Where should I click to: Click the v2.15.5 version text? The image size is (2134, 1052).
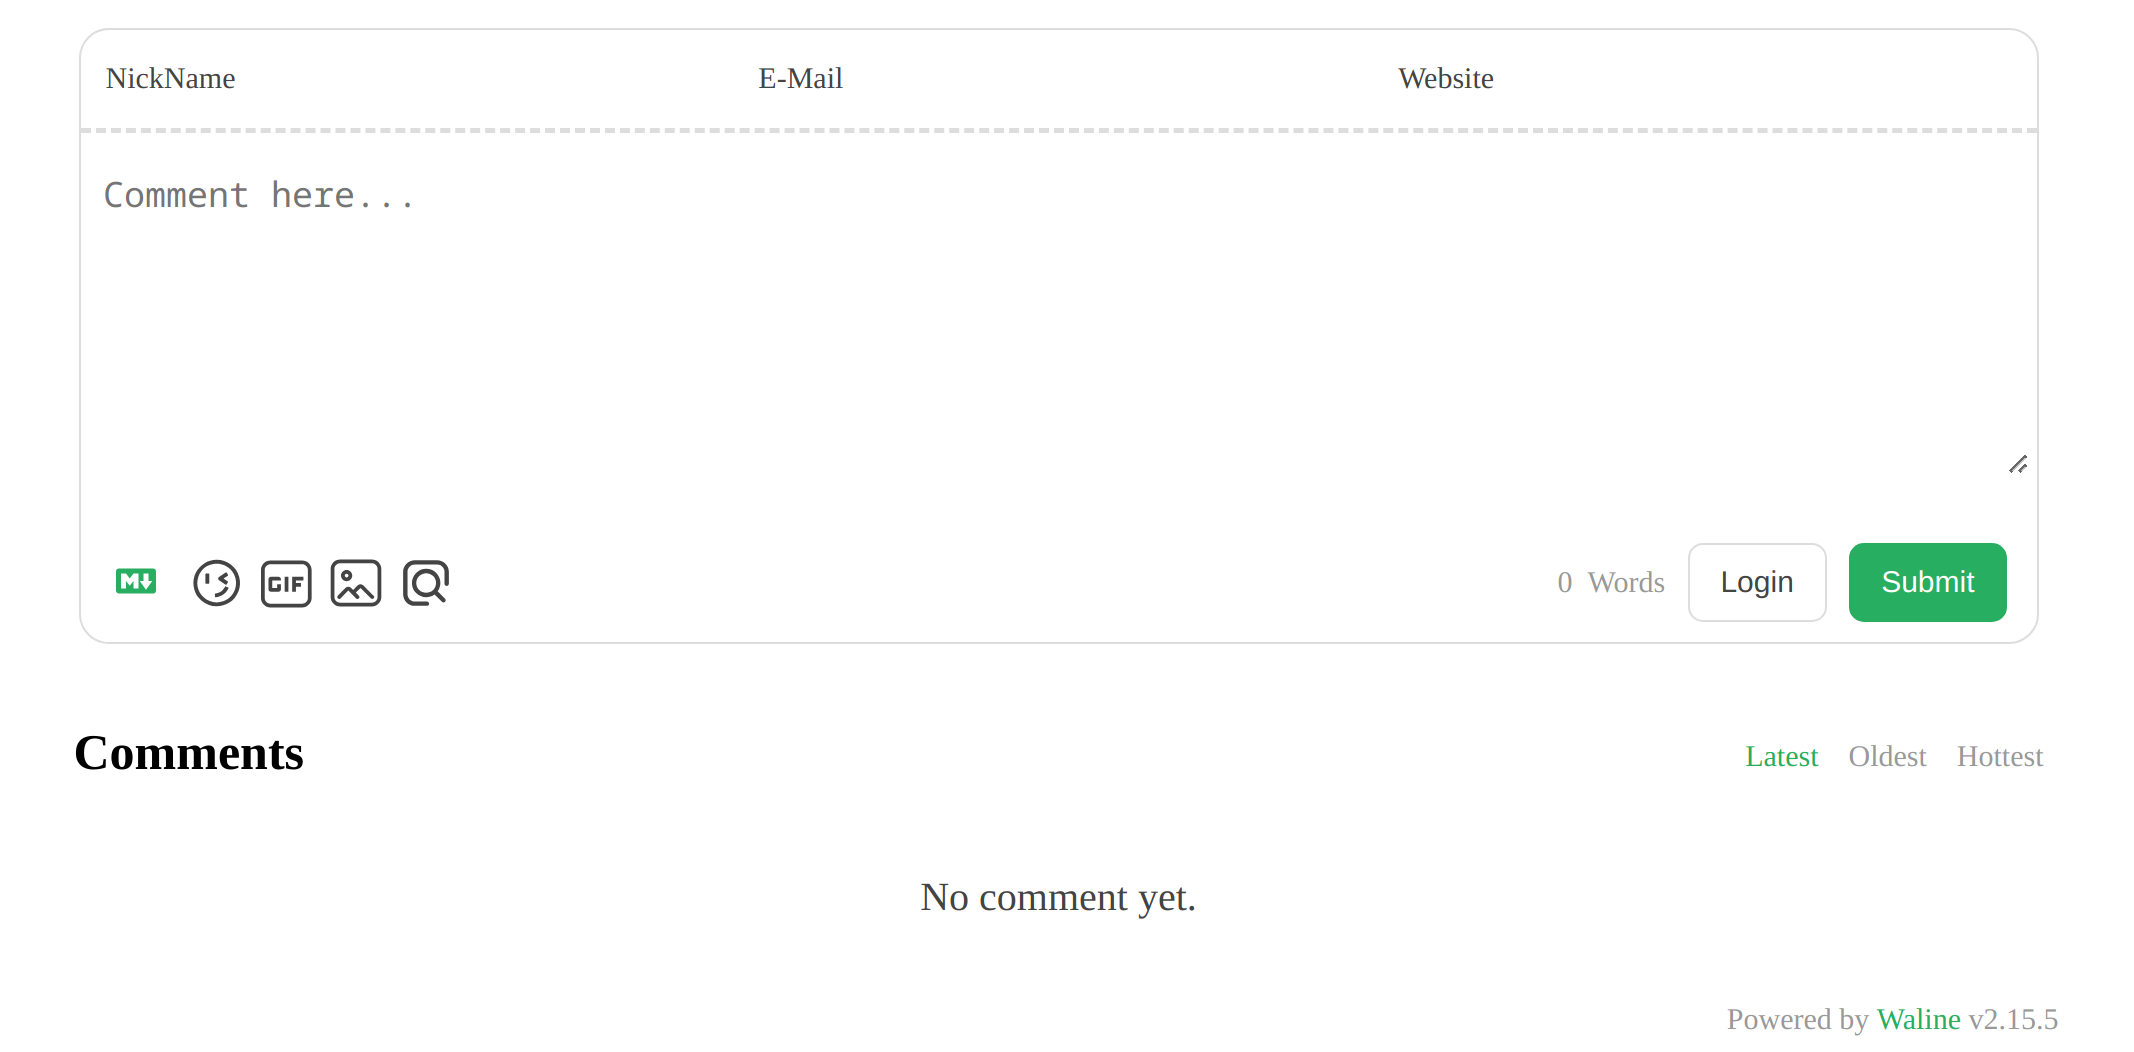point(2013,1019)
